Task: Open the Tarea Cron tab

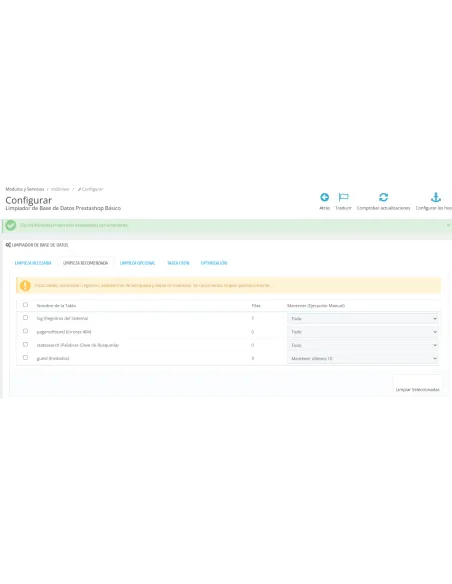Action: [x=178, y=263]
